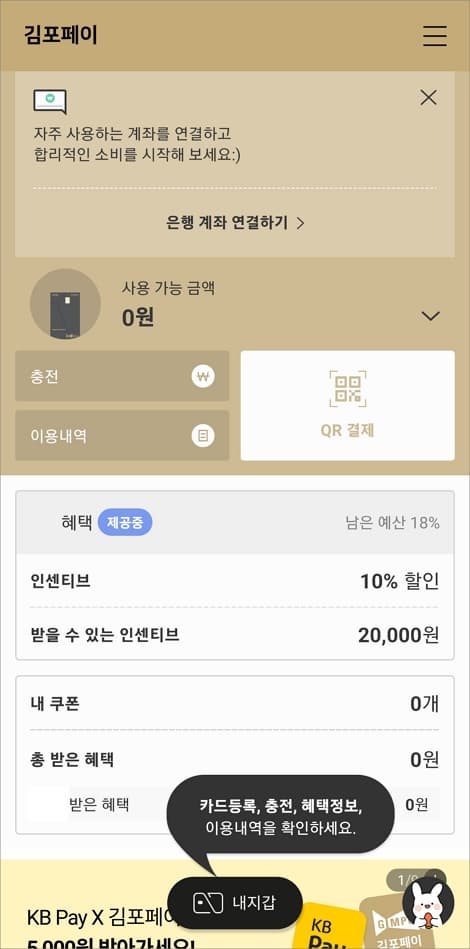Dismiss the account linking banner with X
470x949 pixels.
[428, 97]
